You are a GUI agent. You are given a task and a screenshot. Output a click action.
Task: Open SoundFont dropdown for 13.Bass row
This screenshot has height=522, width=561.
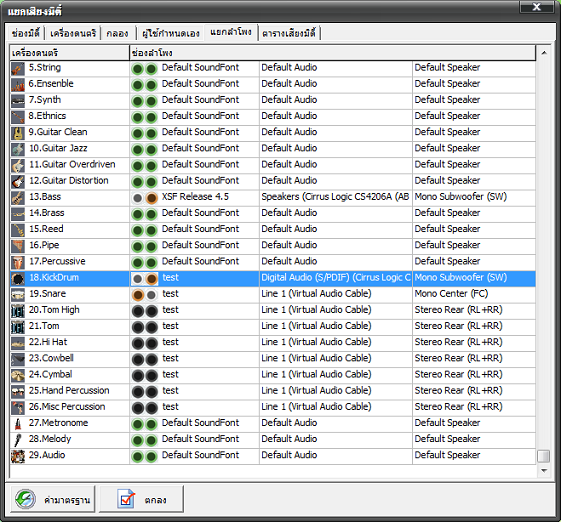pyautogui.click(x=209, y=197)
